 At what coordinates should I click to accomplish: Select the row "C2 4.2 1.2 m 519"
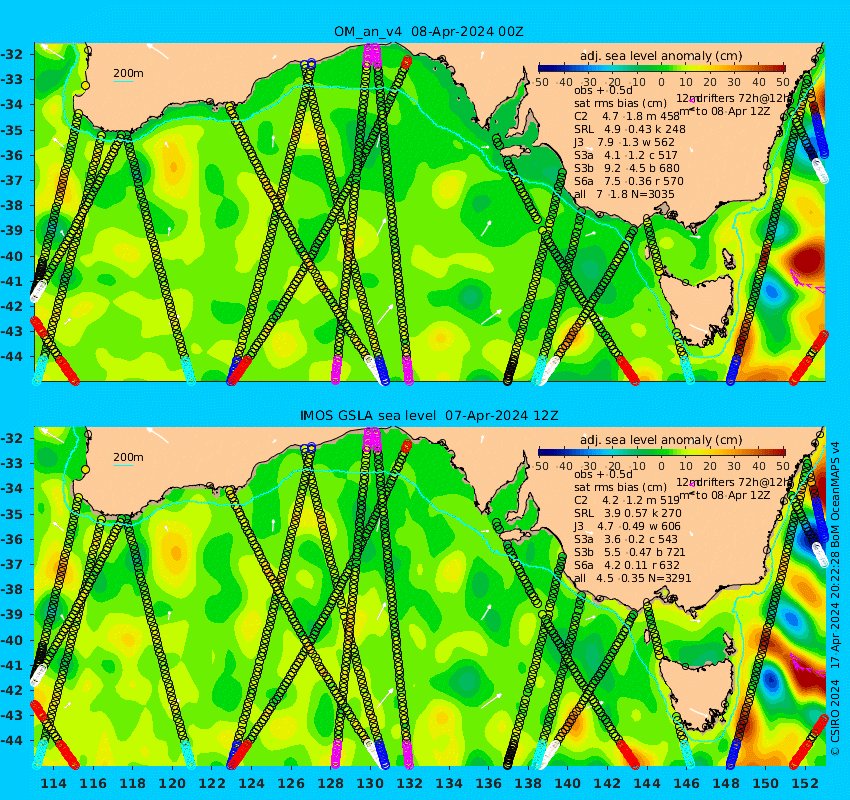(627, 500)
